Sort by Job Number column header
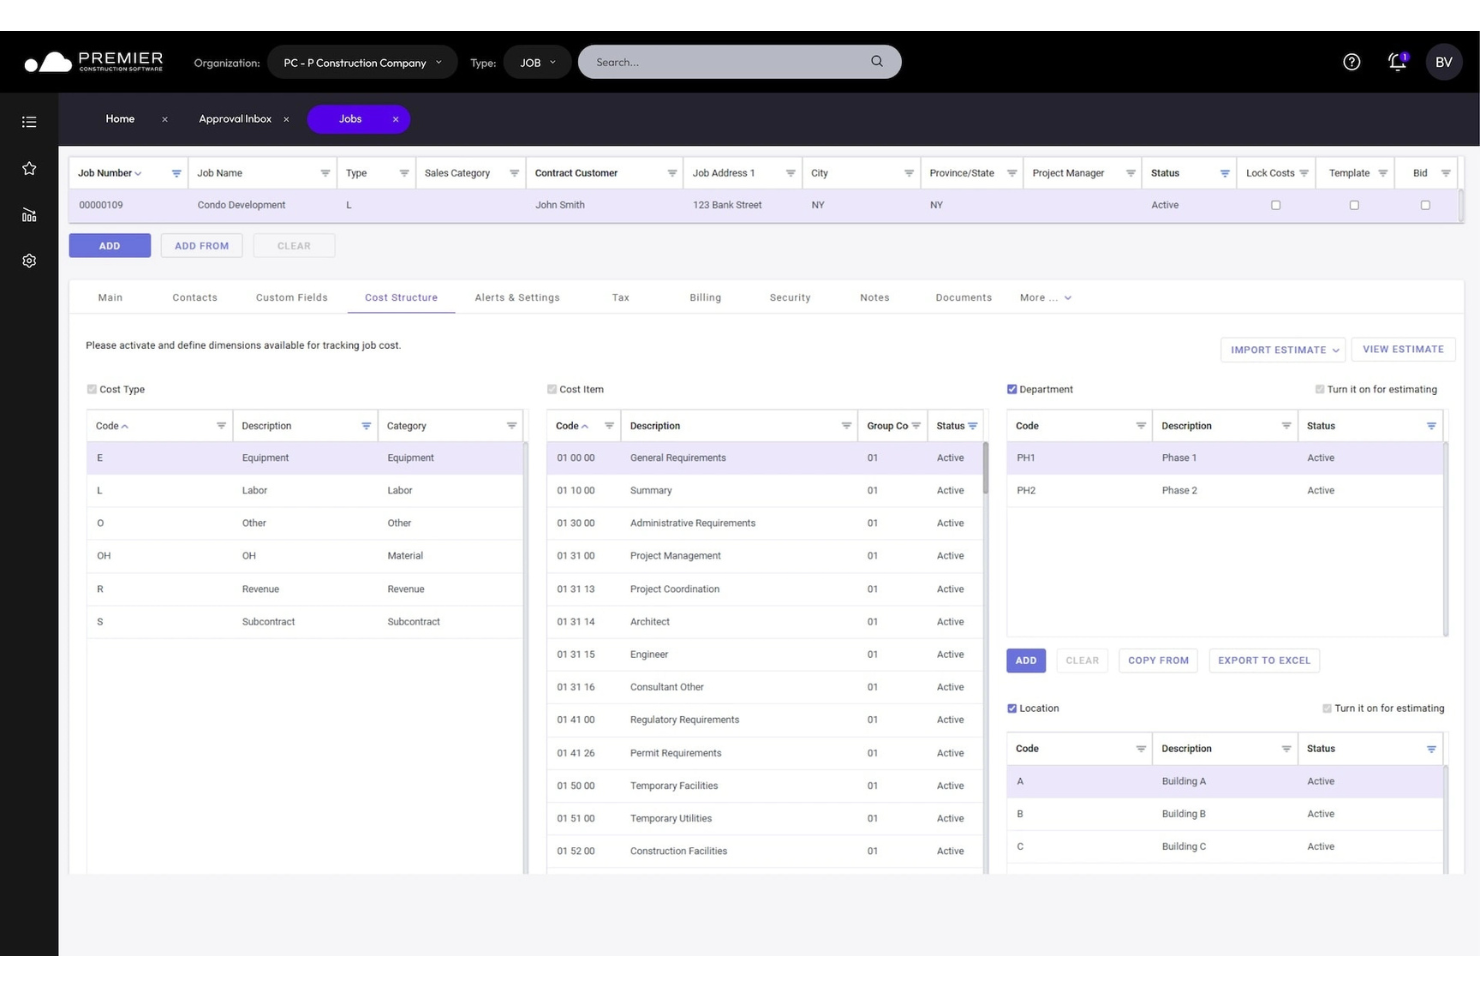Screen dimensions: 1480x987 pos(105,173)
